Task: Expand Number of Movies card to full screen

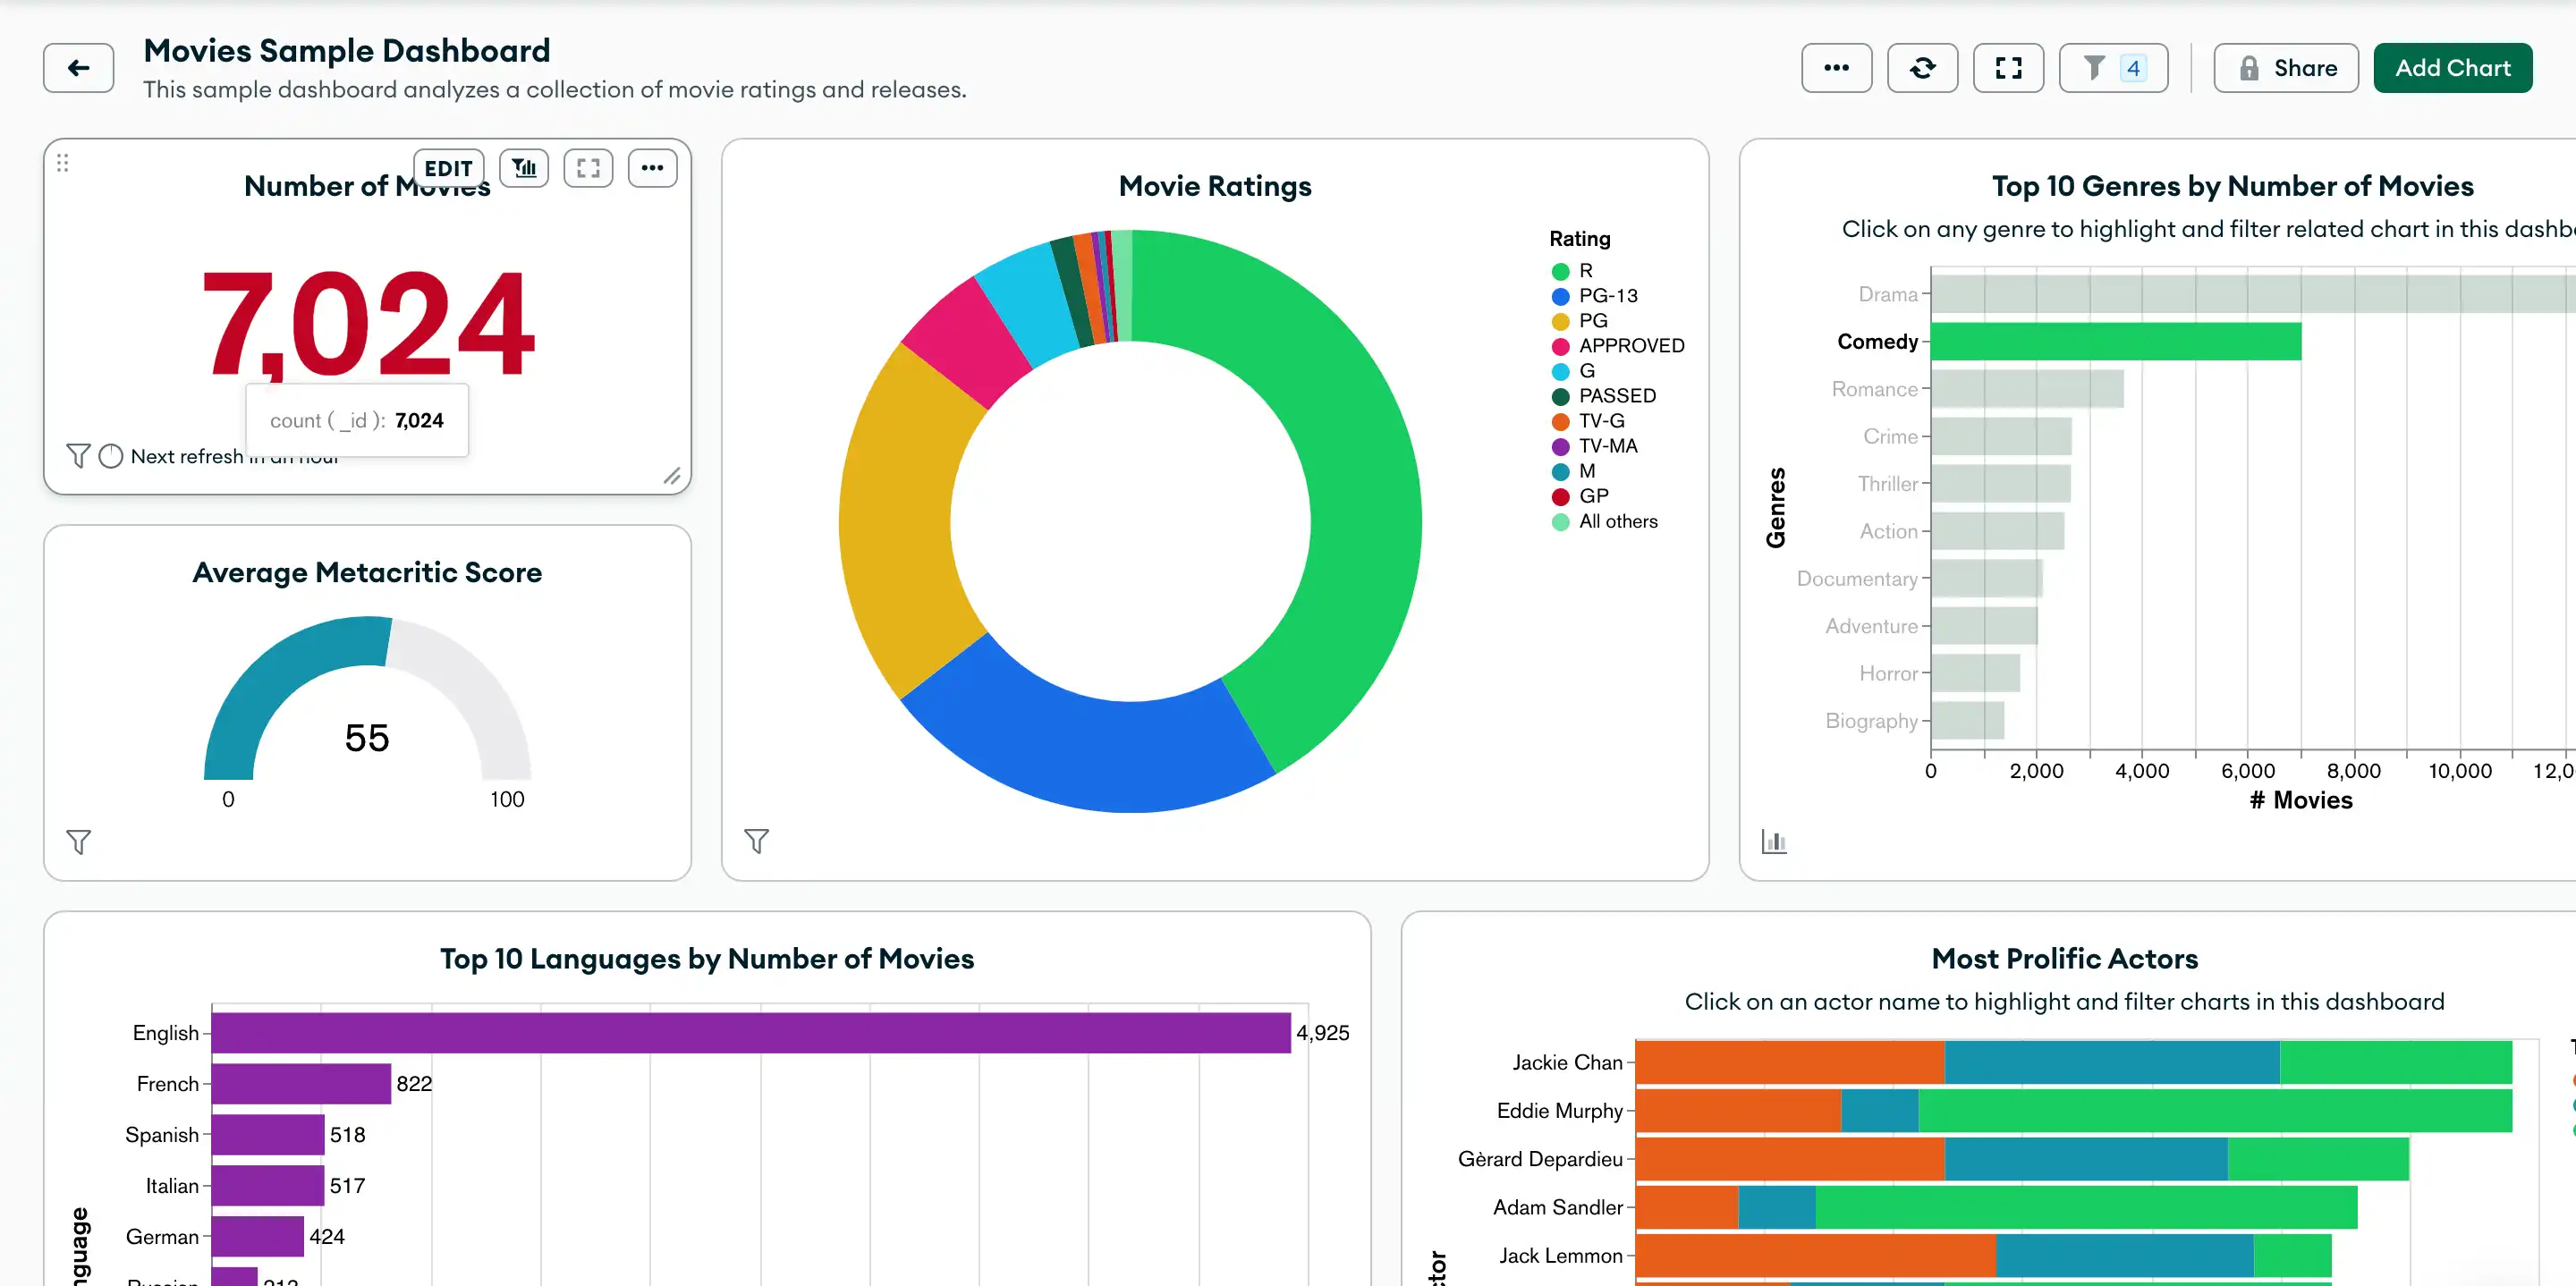Action: coord(588,168)
